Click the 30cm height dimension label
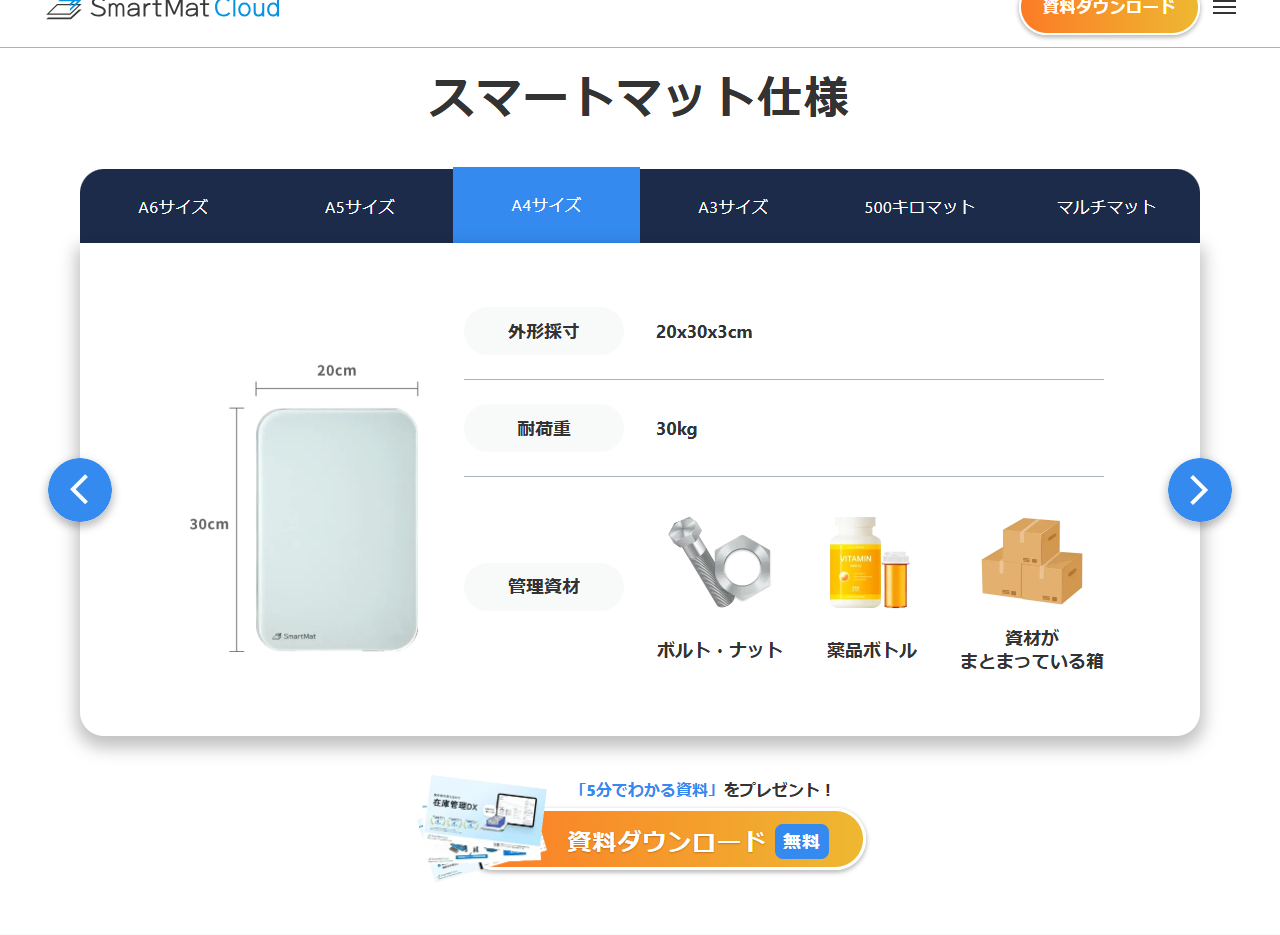 pyautogui.click(x=209, y=524)
